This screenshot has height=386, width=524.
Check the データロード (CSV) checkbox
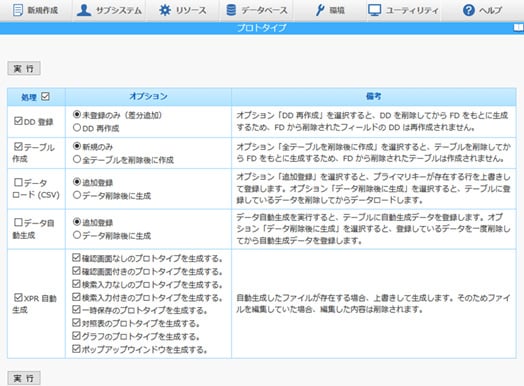(x=18, y=182)
